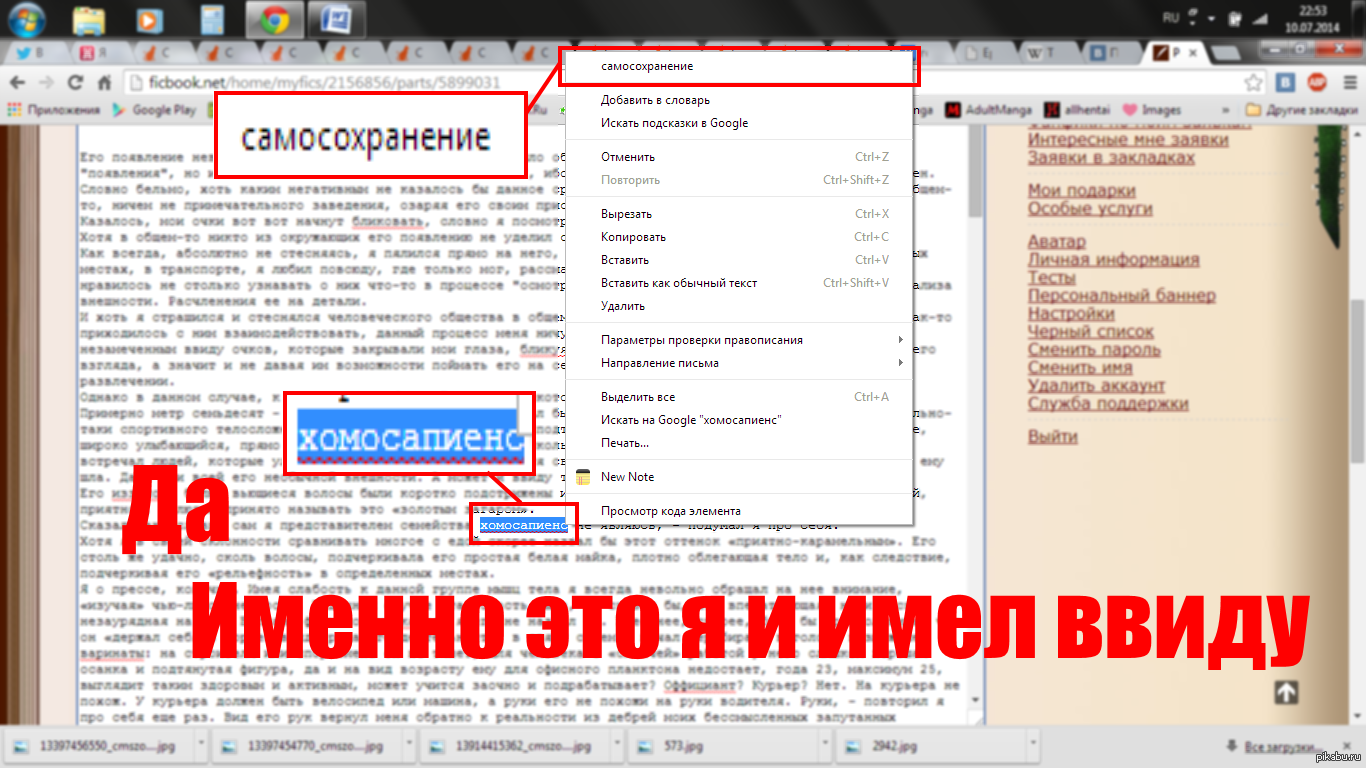Click the "Выйти" logout link
This screenshot has height=768, width=1366.
1053,437
